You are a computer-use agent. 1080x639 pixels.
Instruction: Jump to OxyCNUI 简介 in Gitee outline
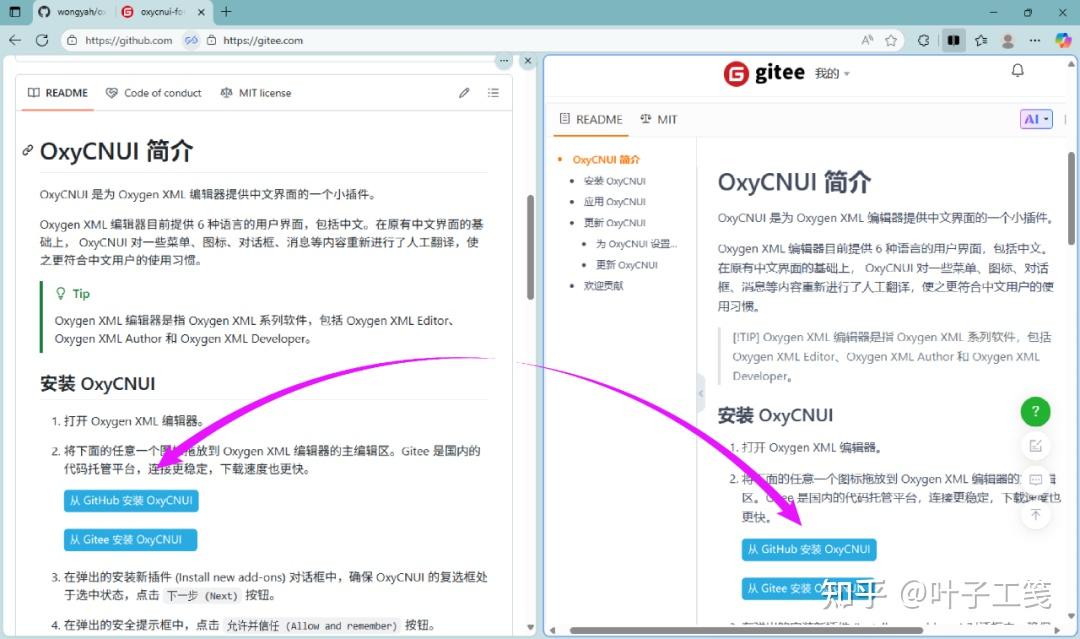[606, 160]
